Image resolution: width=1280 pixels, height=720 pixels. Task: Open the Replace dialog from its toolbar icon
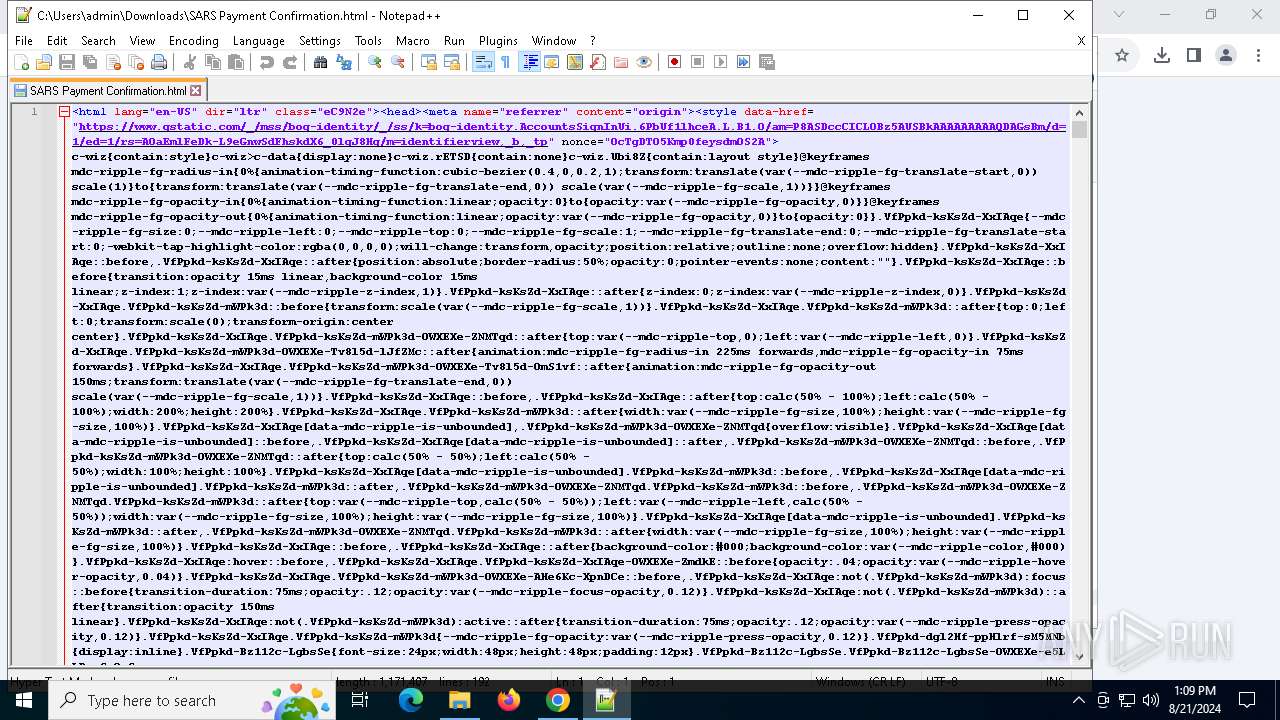tap(343, 62)
